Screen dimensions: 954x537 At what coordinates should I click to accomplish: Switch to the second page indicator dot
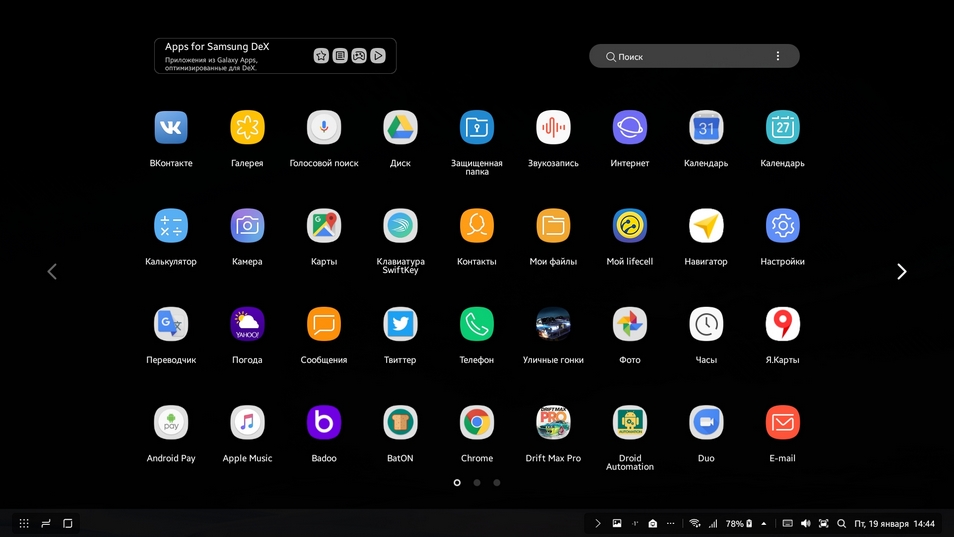click(x=477, y=482)
